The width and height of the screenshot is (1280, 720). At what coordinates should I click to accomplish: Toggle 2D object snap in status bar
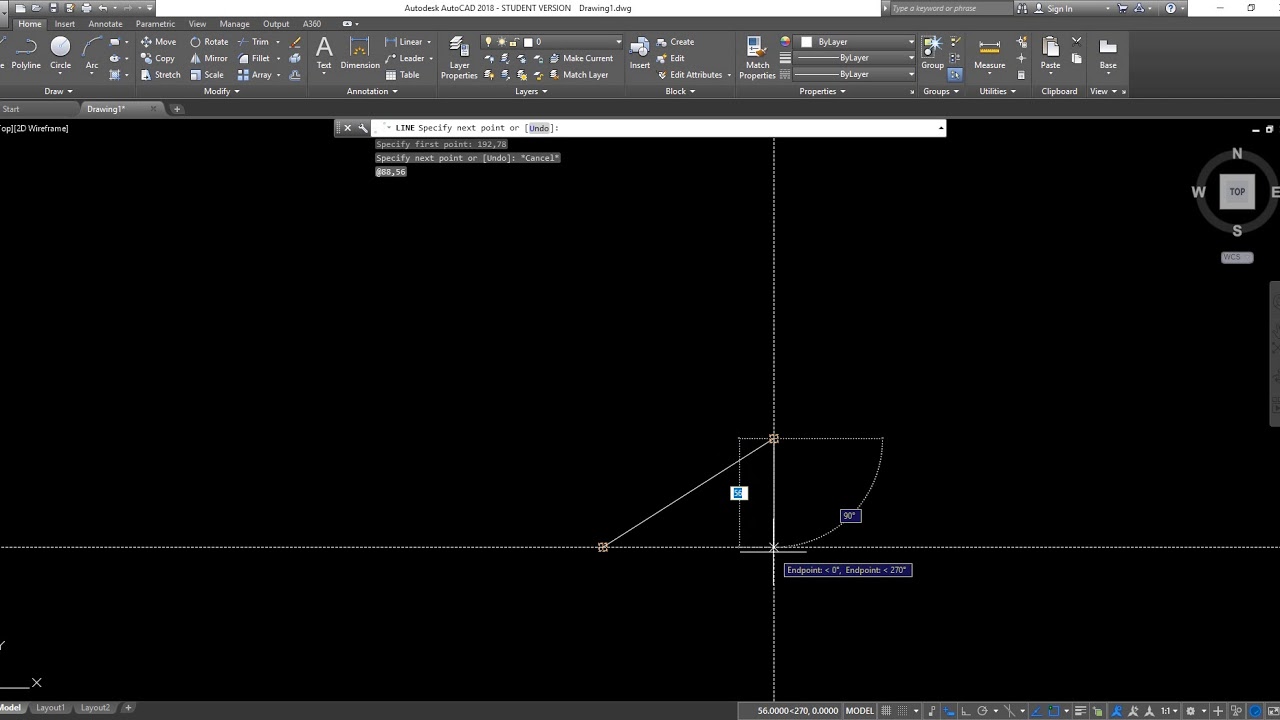coord(1053,710)
